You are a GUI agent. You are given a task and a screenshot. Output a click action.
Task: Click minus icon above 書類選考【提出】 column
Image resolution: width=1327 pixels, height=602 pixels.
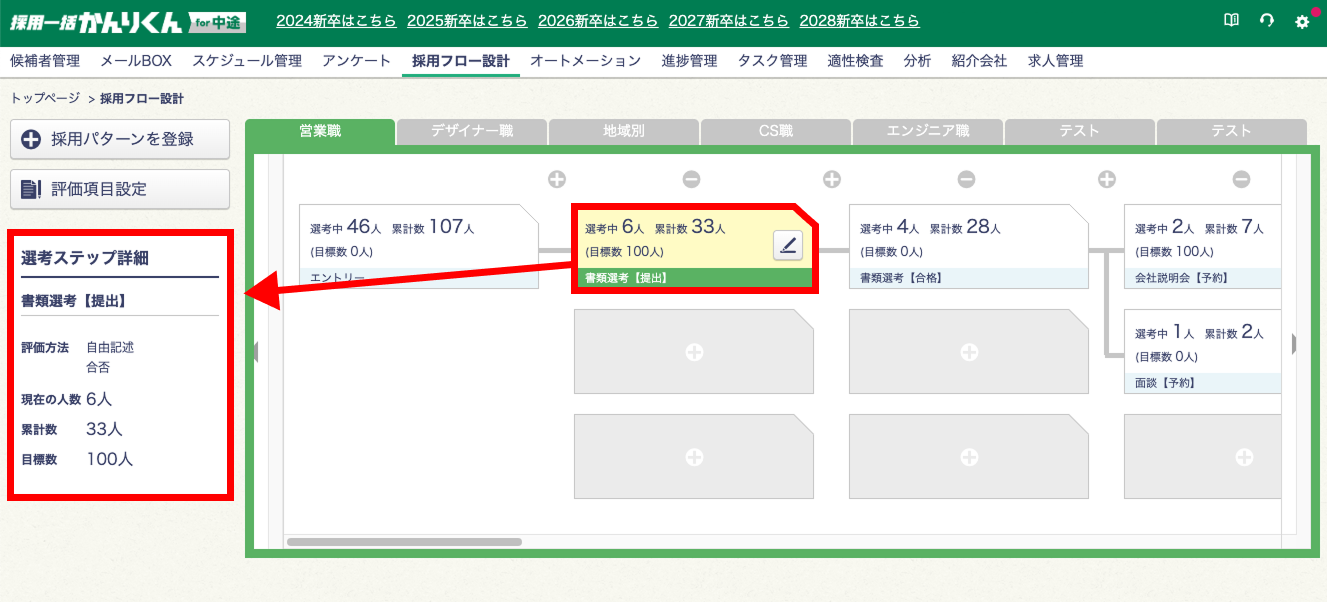(x=691, y=179)
